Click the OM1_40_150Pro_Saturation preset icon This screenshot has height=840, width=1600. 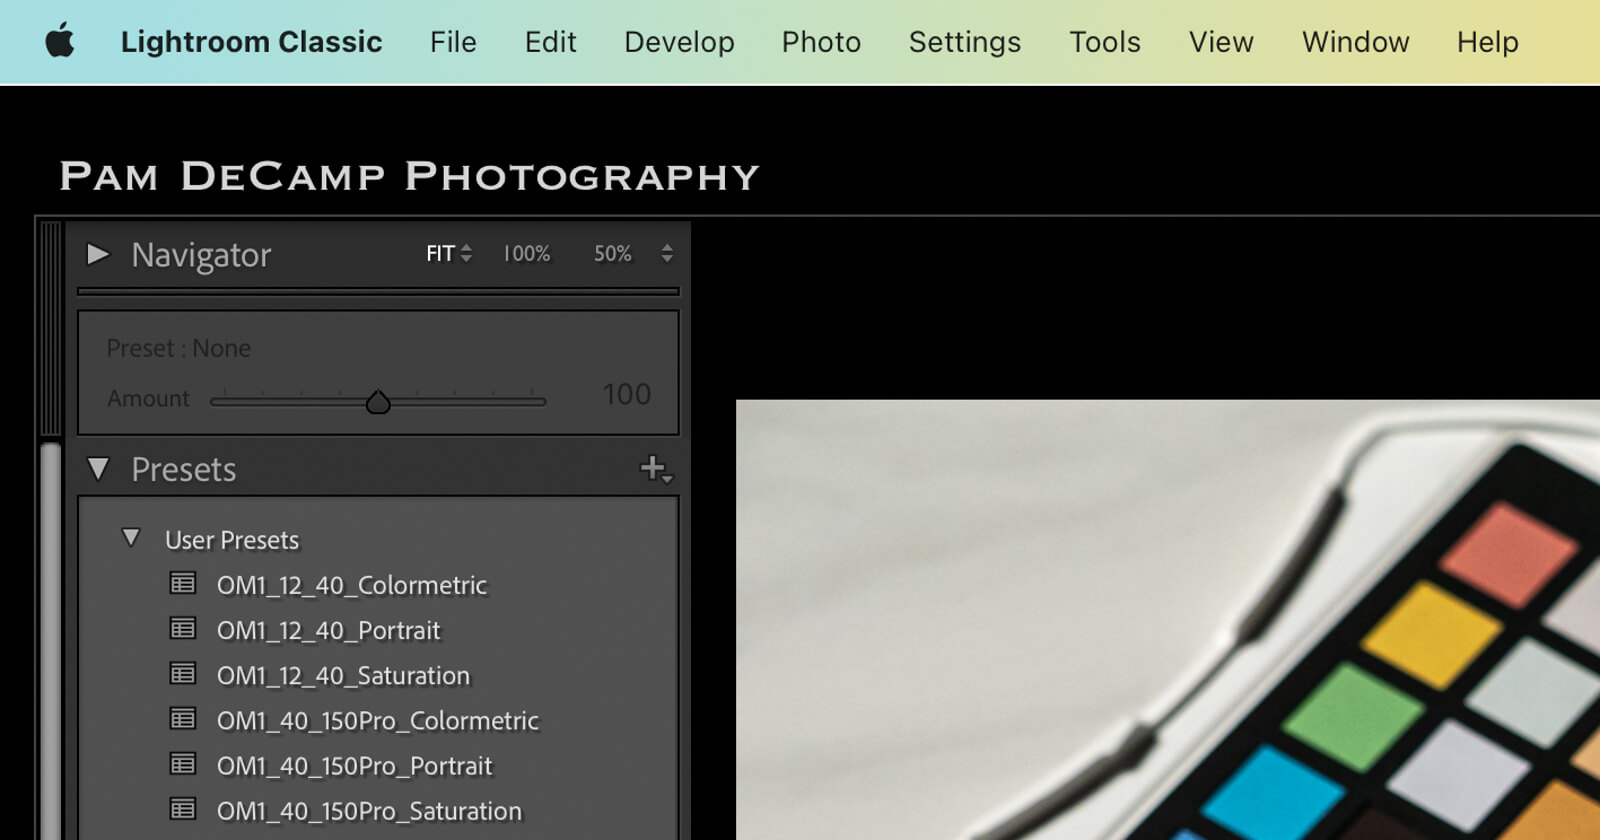coord(183,809)
